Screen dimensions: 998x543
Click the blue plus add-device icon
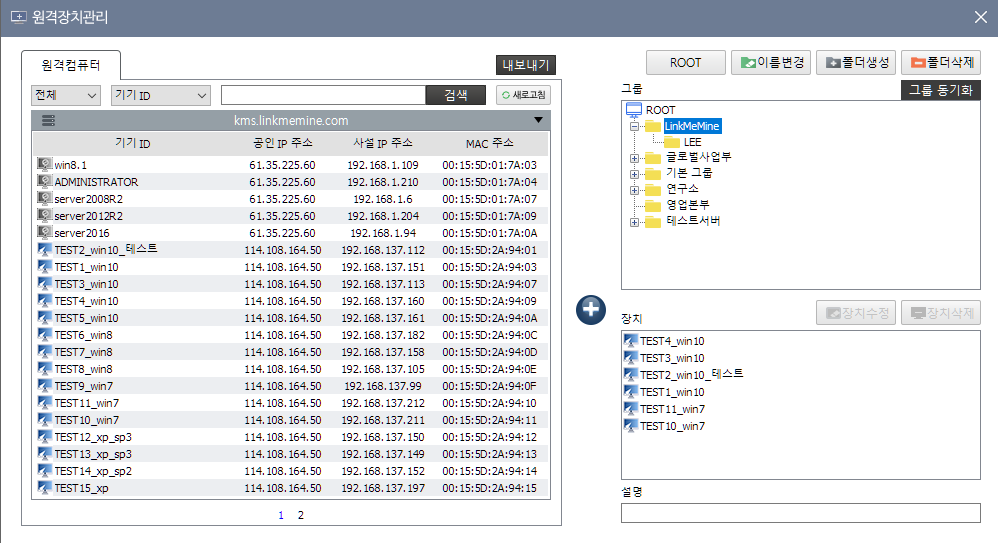pos(591,310)
